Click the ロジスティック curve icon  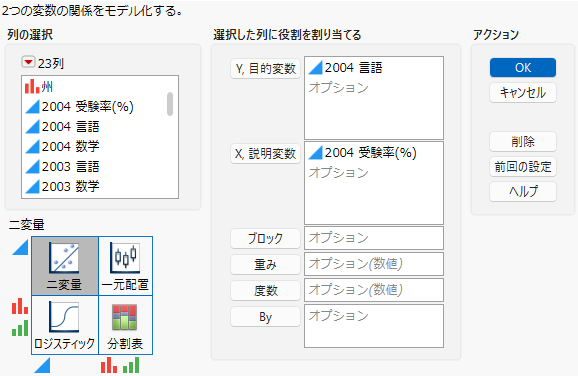tap(64, 317)
